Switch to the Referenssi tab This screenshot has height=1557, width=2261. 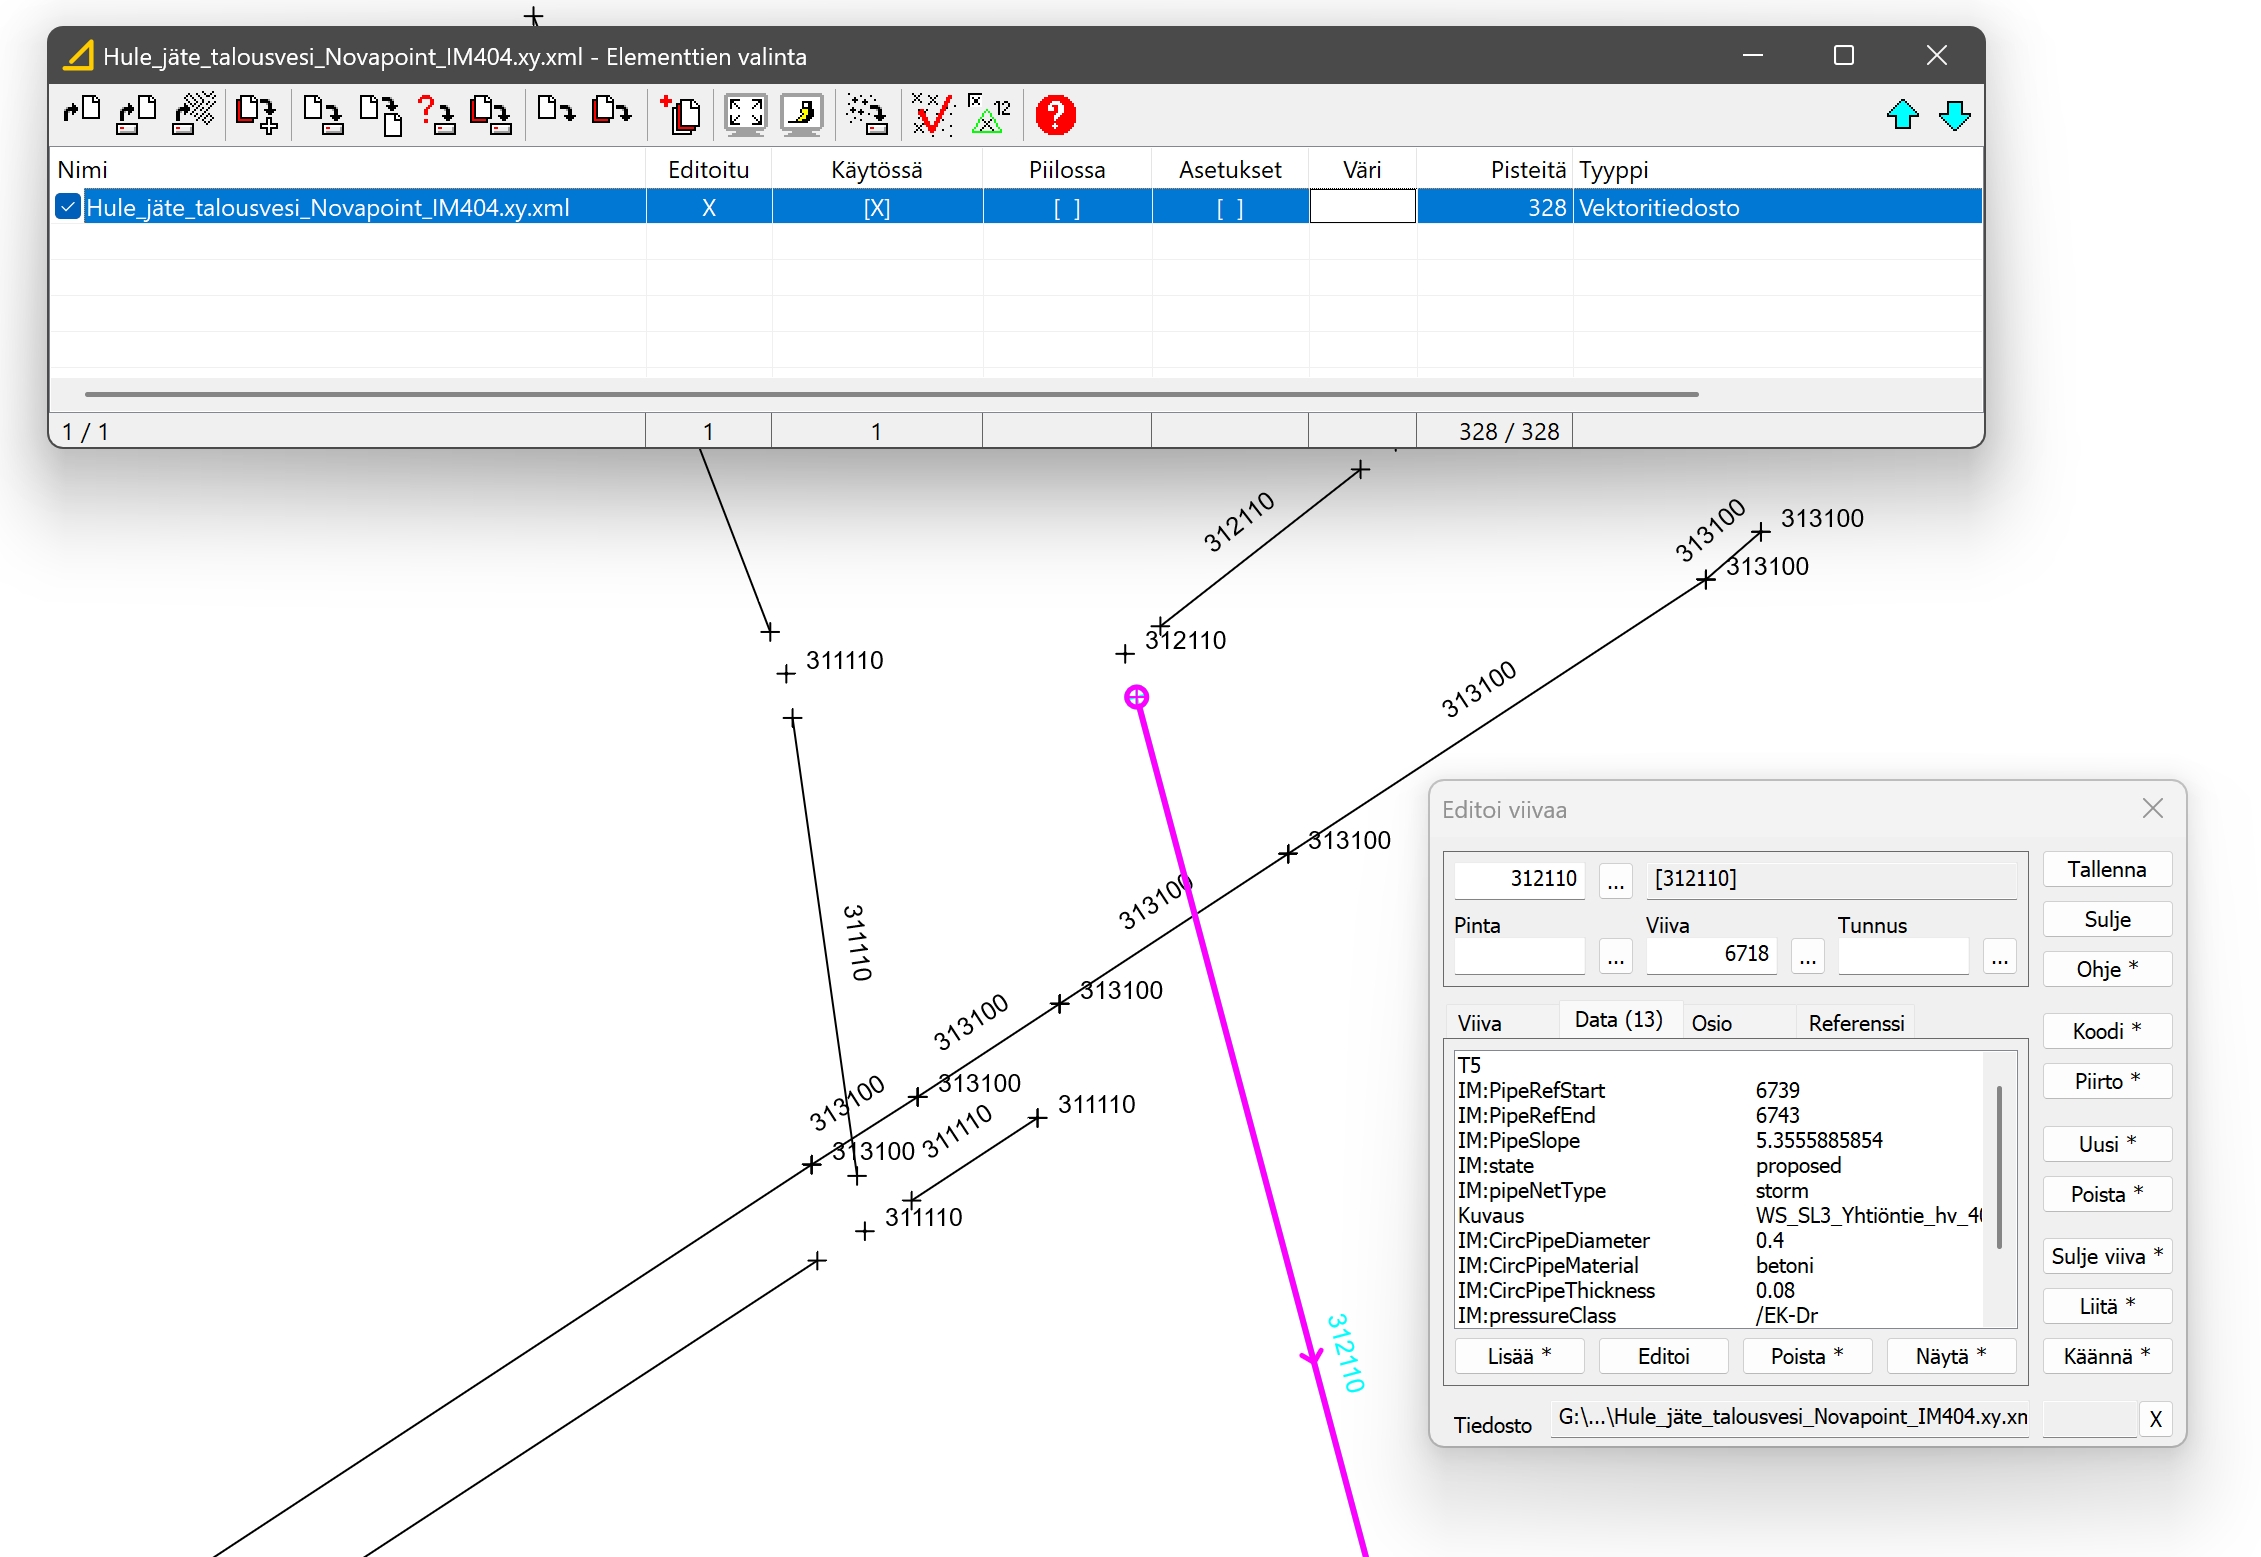pyautogui.click(x=1856, y=1023)
